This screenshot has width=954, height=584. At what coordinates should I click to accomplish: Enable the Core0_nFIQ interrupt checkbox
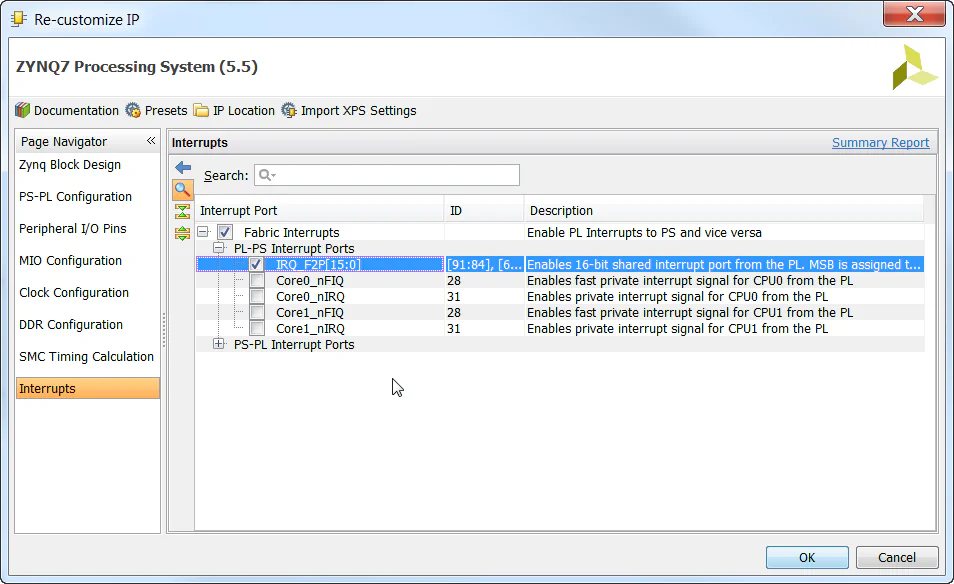coord(257,280)
